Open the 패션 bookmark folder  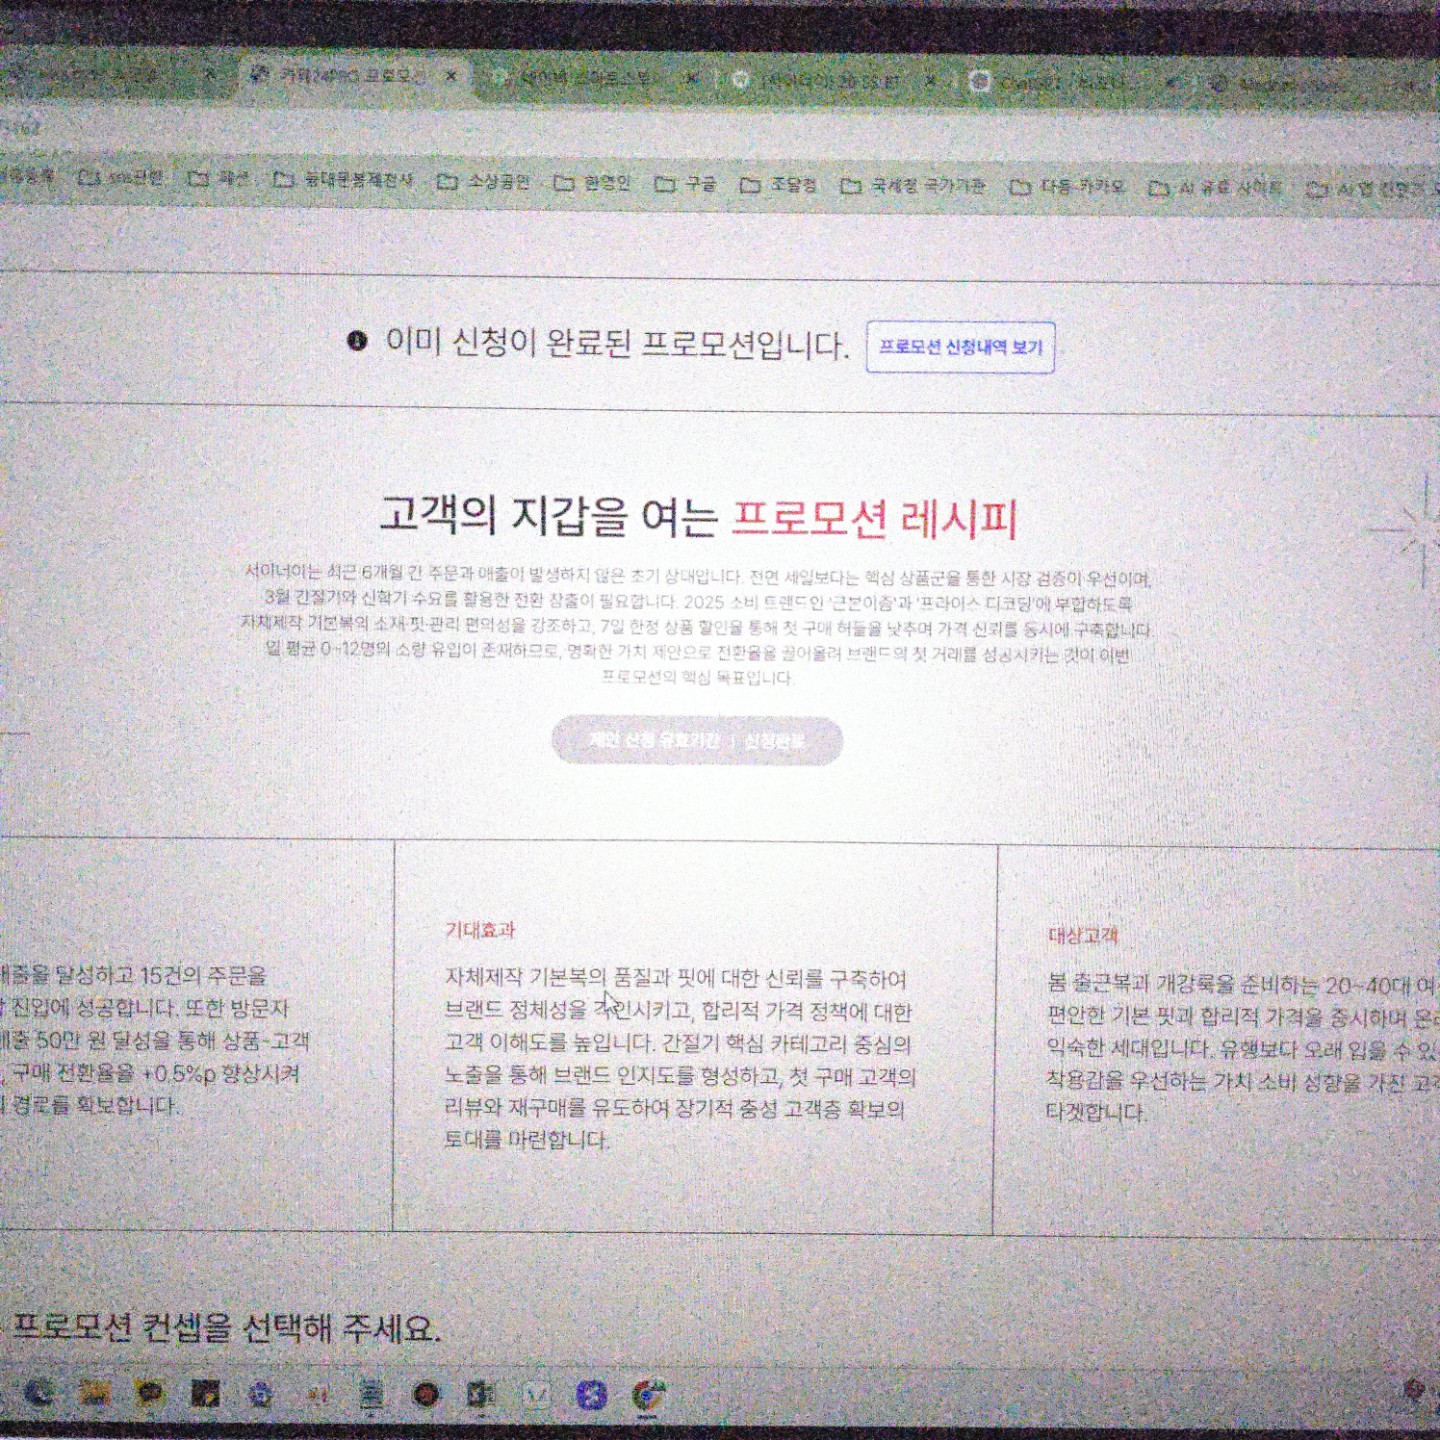[x=219, y=178]
